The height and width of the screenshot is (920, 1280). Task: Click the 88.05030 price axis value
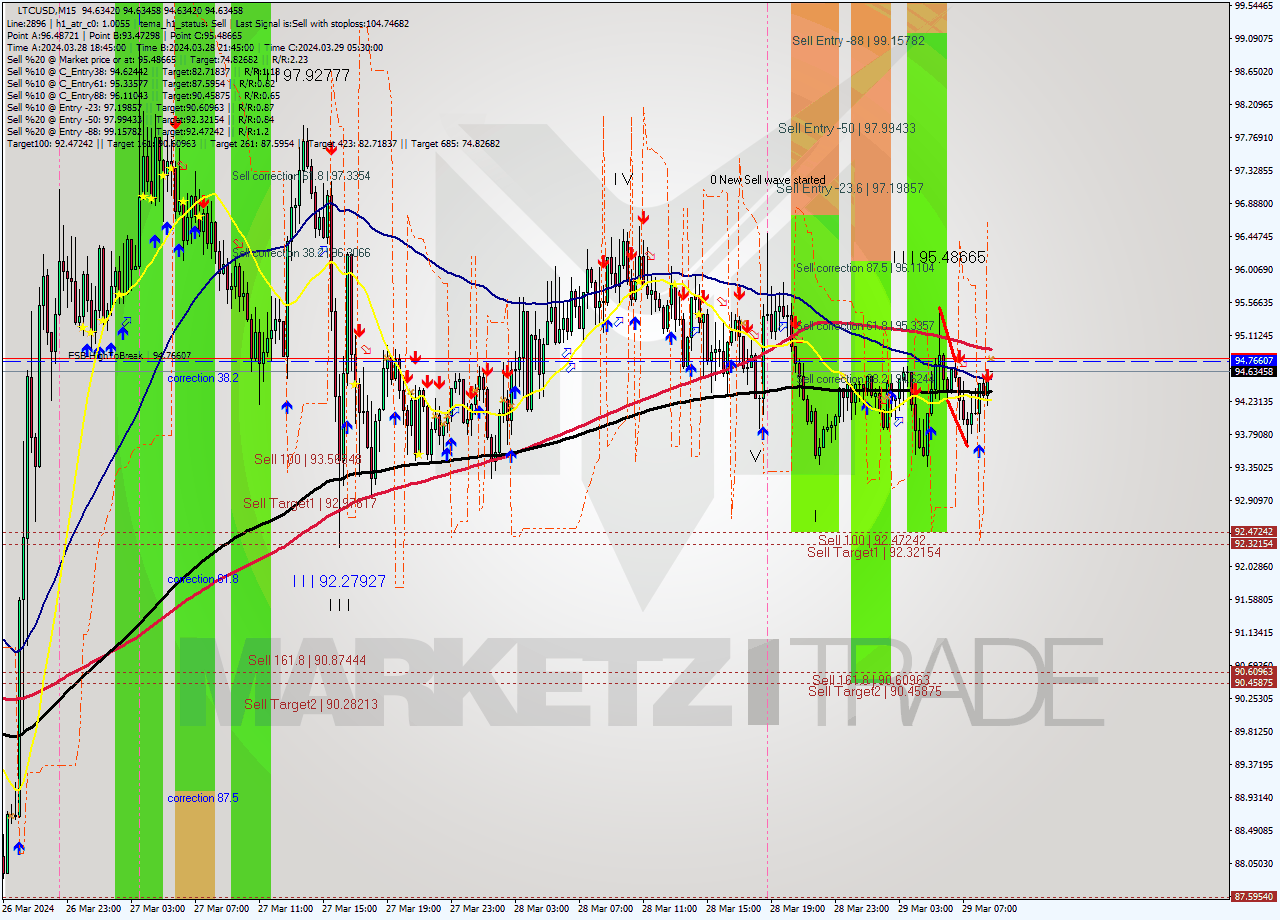(1254, 864)
